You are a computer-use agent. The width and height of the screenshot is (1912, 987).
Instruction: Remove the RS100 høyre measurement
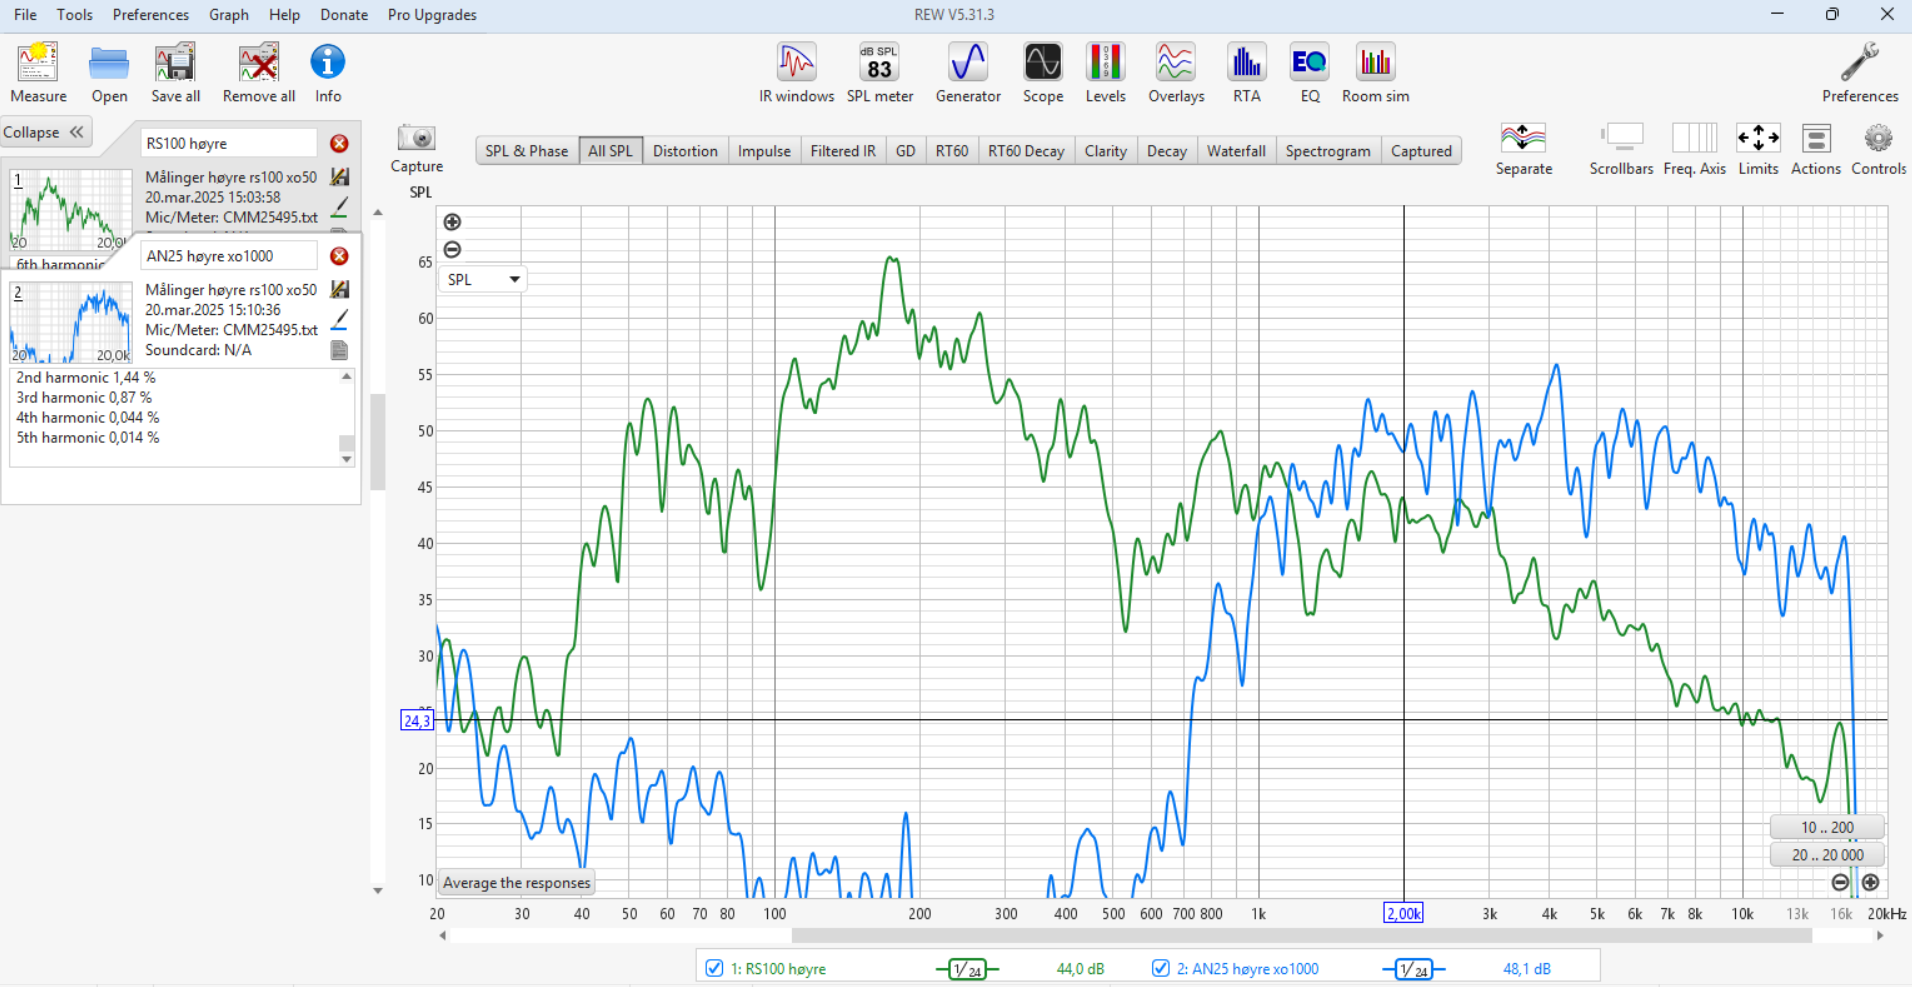339,144
